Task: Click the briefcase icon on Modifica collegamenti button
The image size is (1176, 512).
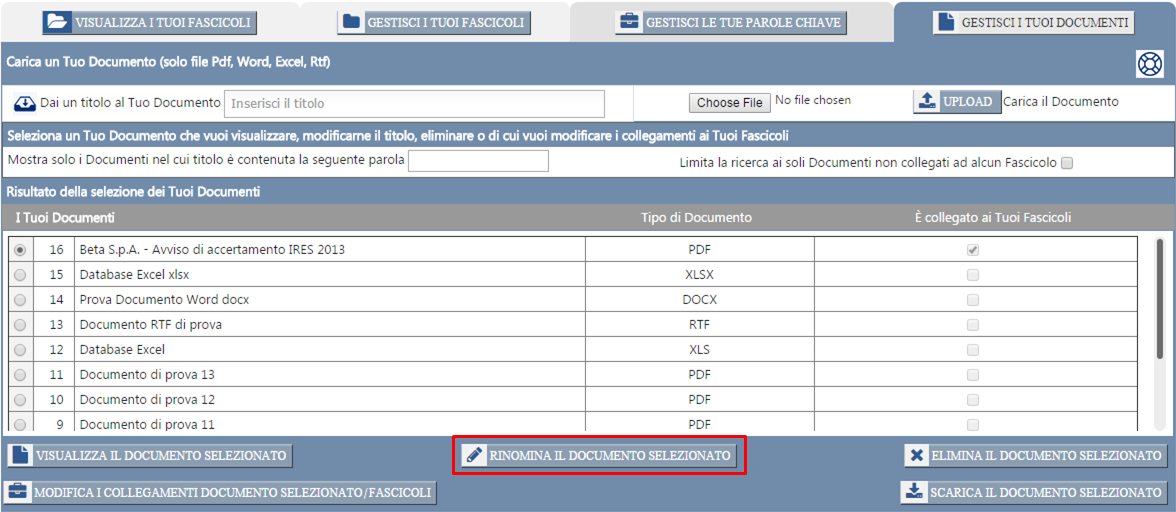Action: (19, 492)
